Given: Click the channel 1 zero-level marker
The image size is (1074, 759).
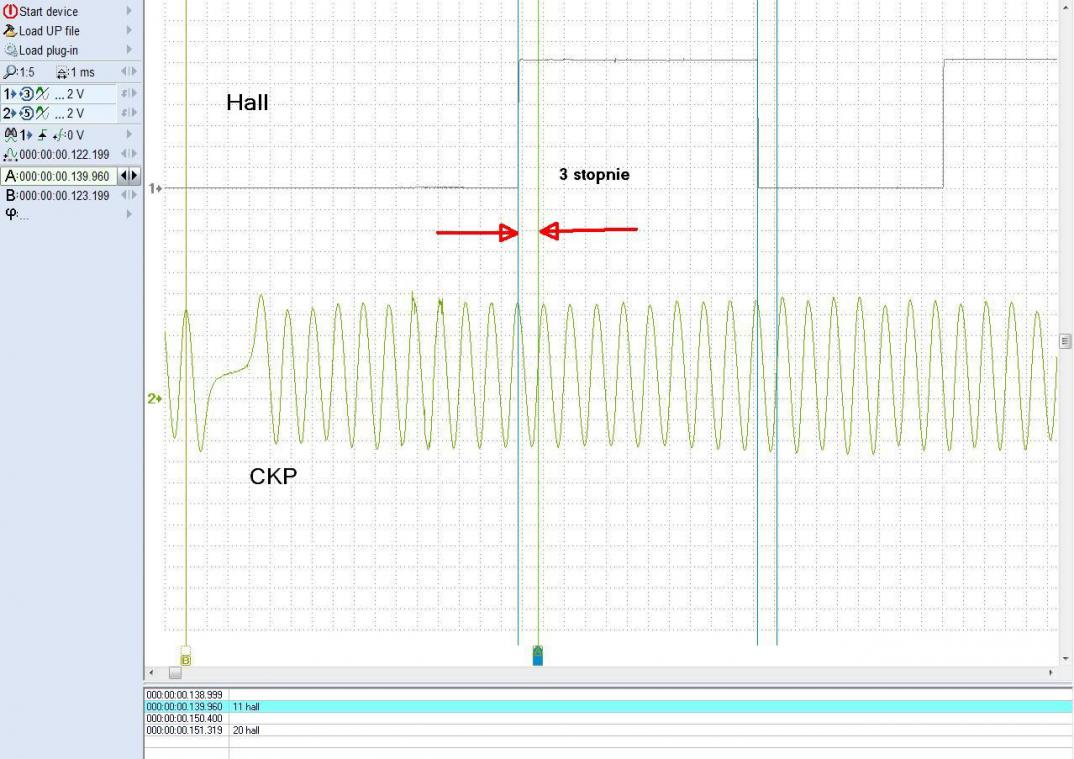Looking at the screenshot, I should (x=155, y=188).
